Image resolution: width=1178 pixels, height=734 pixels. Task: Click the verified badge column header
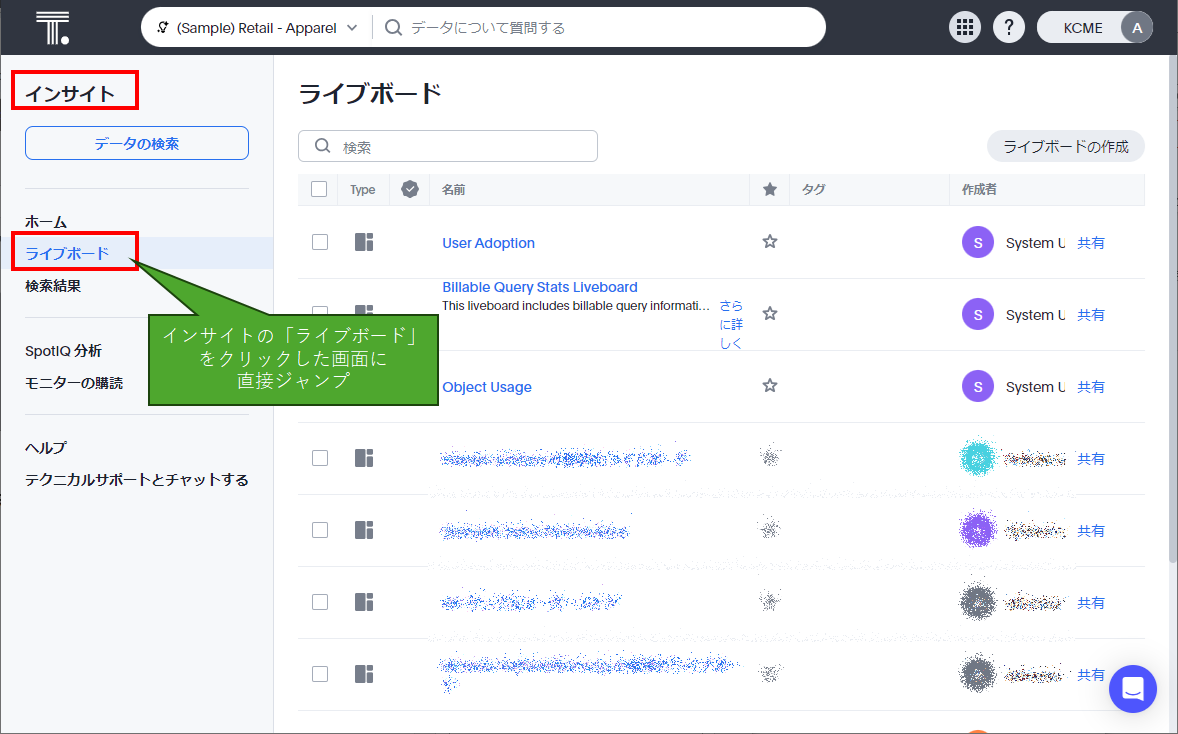[409, 189]
